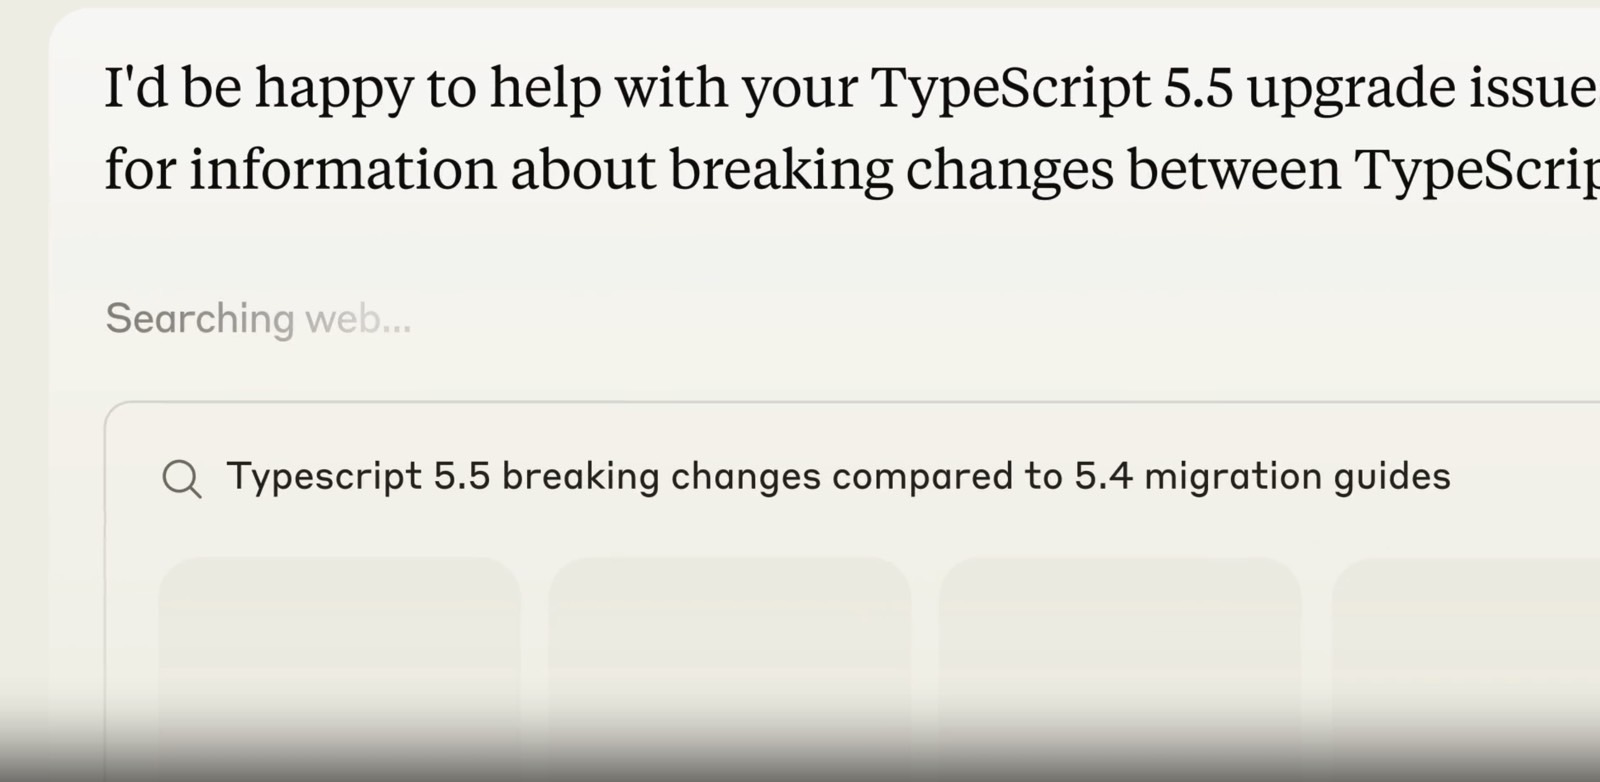Click 'compared to 5.4' in the search query
Image resolution: width=1600 pixels, height=782 pixels.
coord(982,477)
